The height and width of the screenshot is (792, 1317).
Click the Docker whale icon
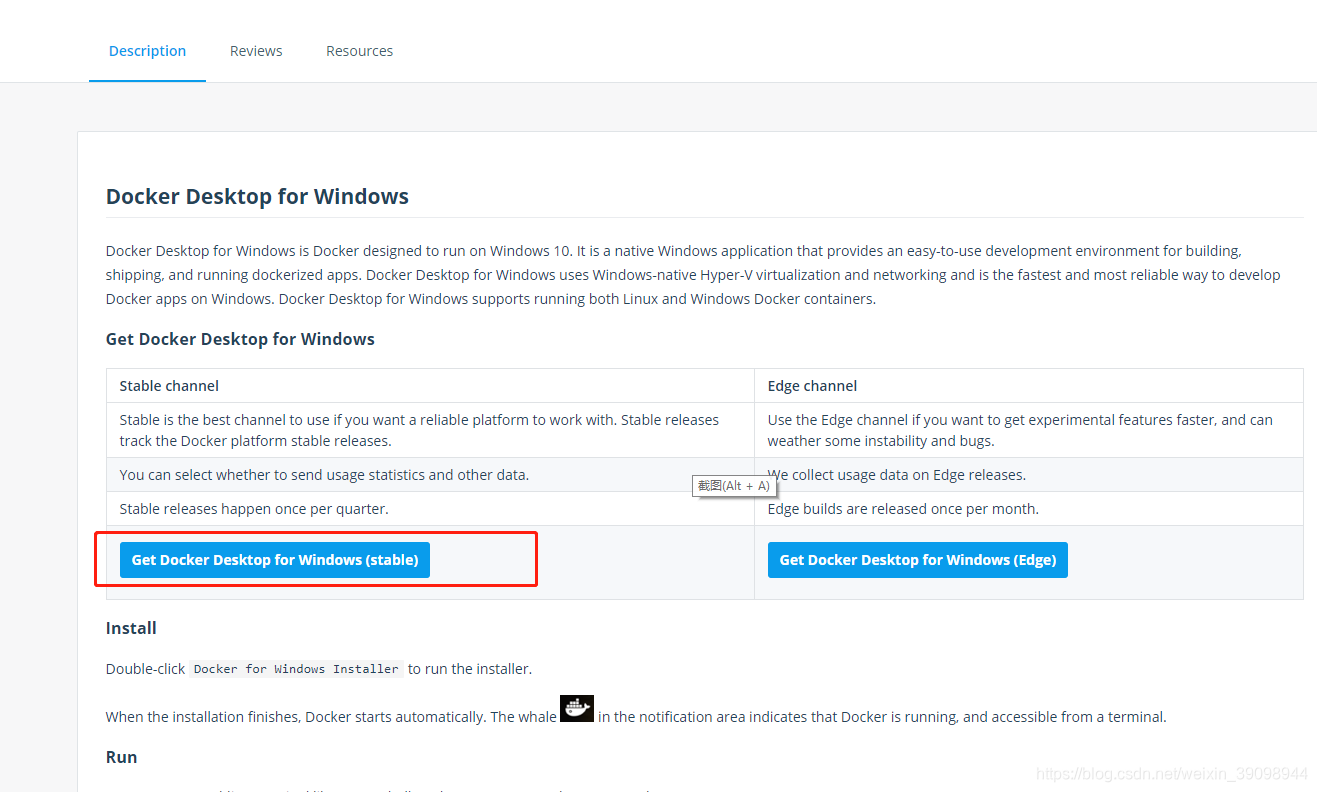577,709
